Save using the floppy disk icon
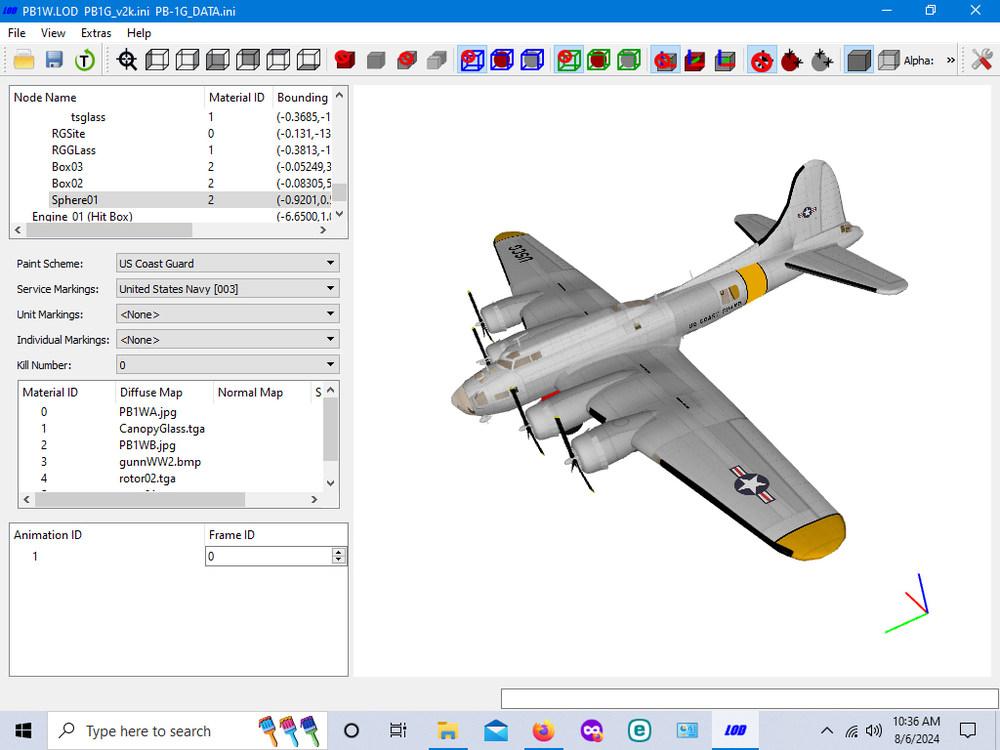The width and height of the screenshot is (1000, 750). point(54,61)
